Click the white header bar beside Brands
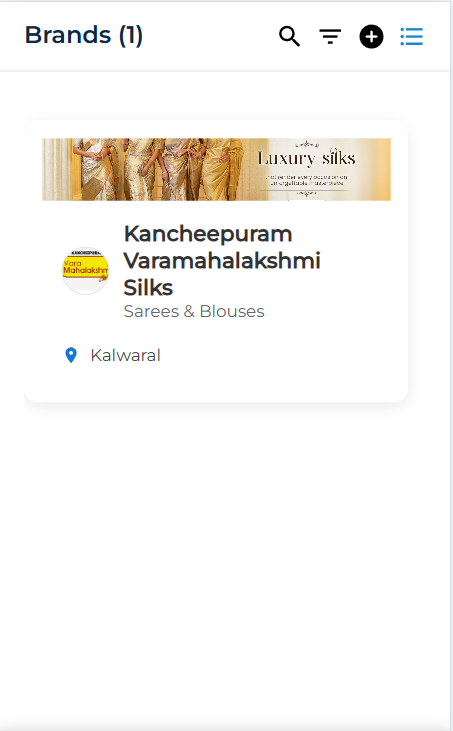The height and width of the screenshot is (731, 453). (x=210, y=36)
